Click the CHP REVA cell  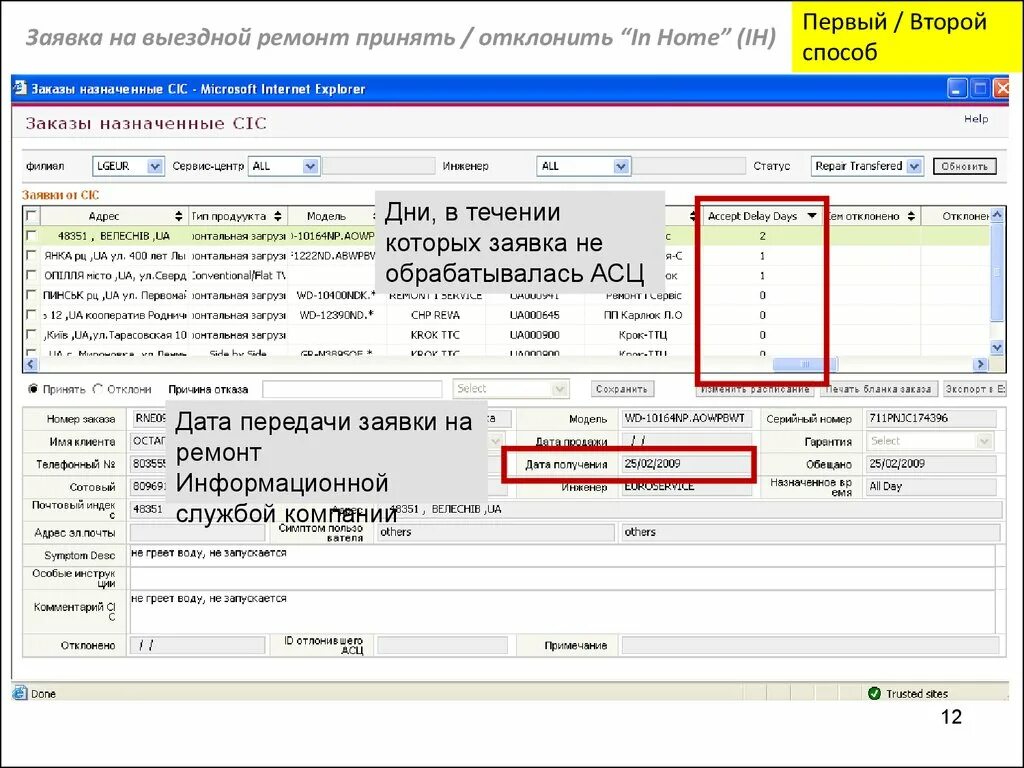(436, 315)
